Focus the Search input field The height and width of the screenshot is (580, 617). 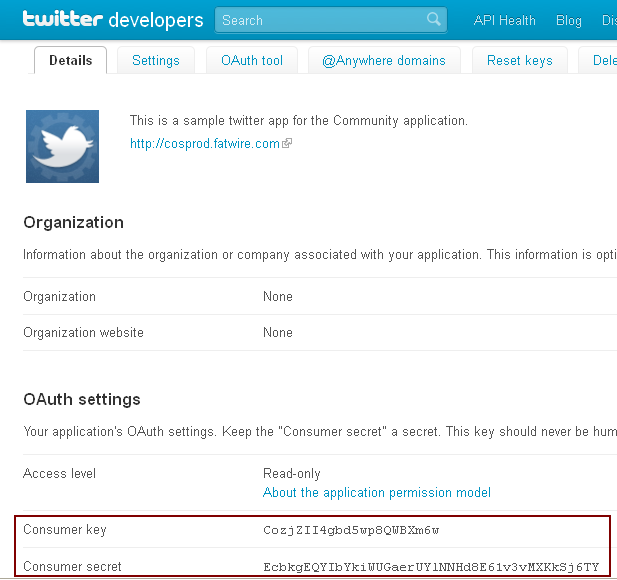(331, 20)
